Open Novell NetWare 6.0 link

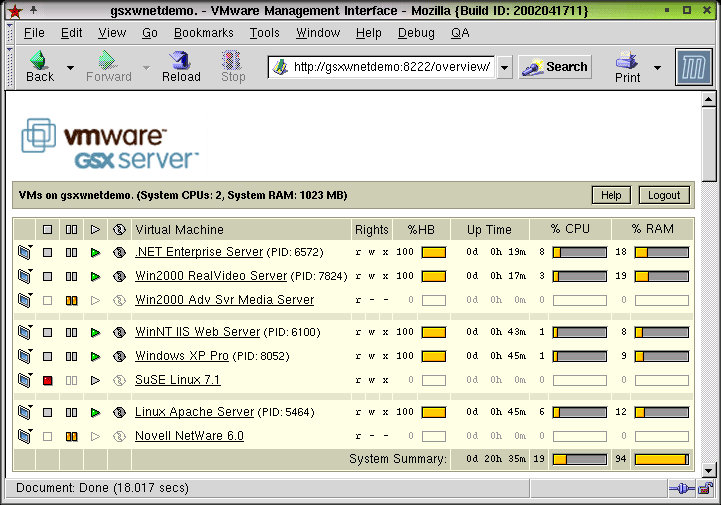pos(189,436)
